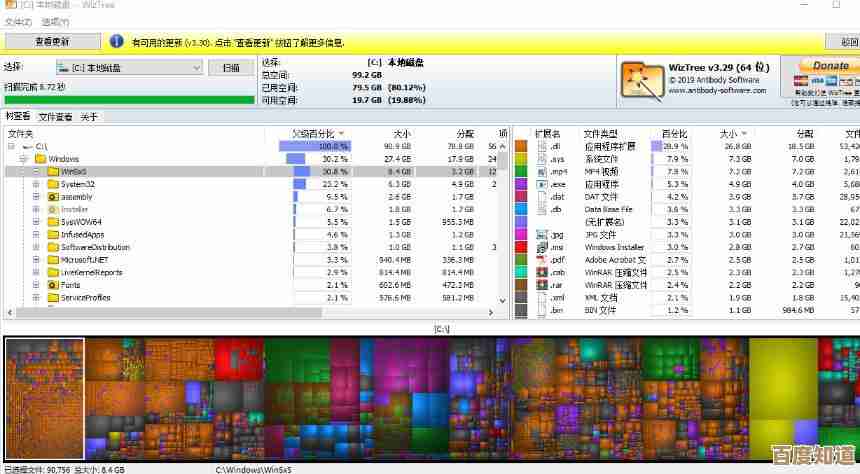Click the .mp4 file type icon
Screen dimensions: 860x474
pos(542,172)
